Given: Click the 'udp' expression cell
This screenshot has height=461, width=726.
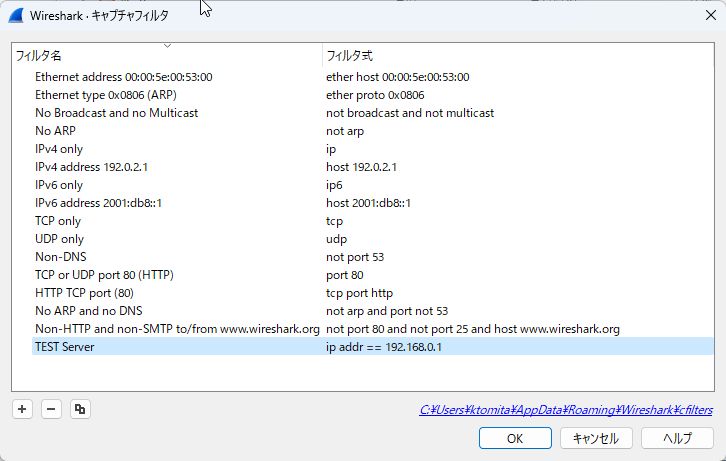Looking at the screenshot, I should point(336,239).
